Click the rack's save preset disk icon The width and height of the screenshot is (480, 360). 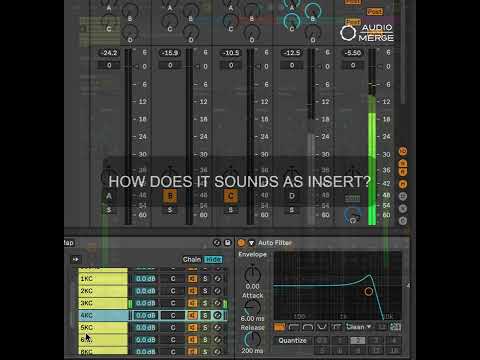(x=227, y=243)
